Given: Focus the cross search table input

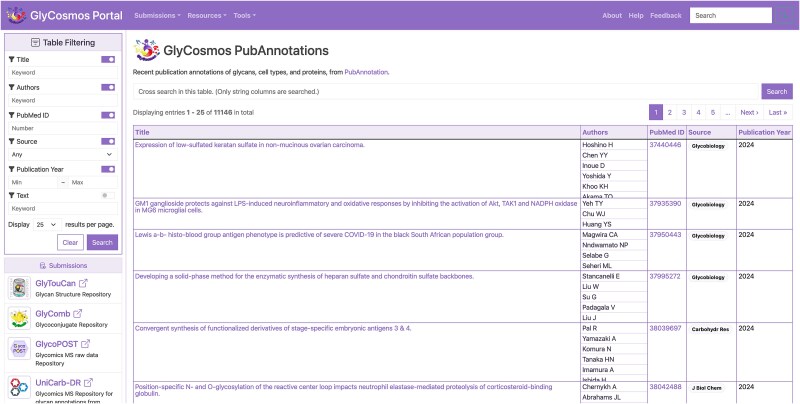Looking at the screenshot, I should pyautogui.click(x=447, y=91).
